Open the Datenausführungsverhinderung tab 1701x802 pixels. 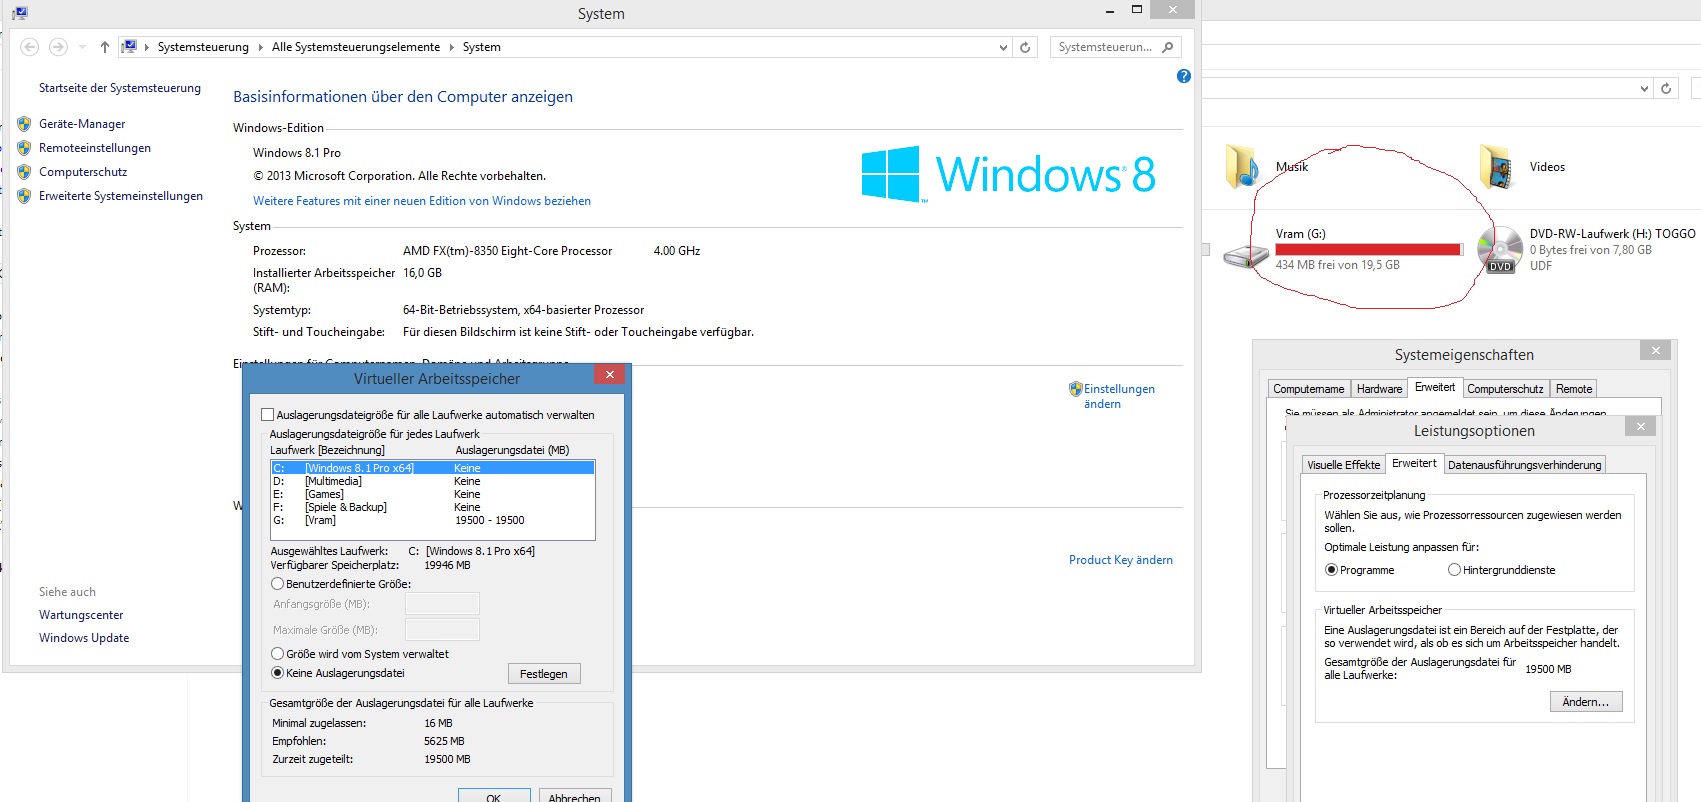(1524, 465)
